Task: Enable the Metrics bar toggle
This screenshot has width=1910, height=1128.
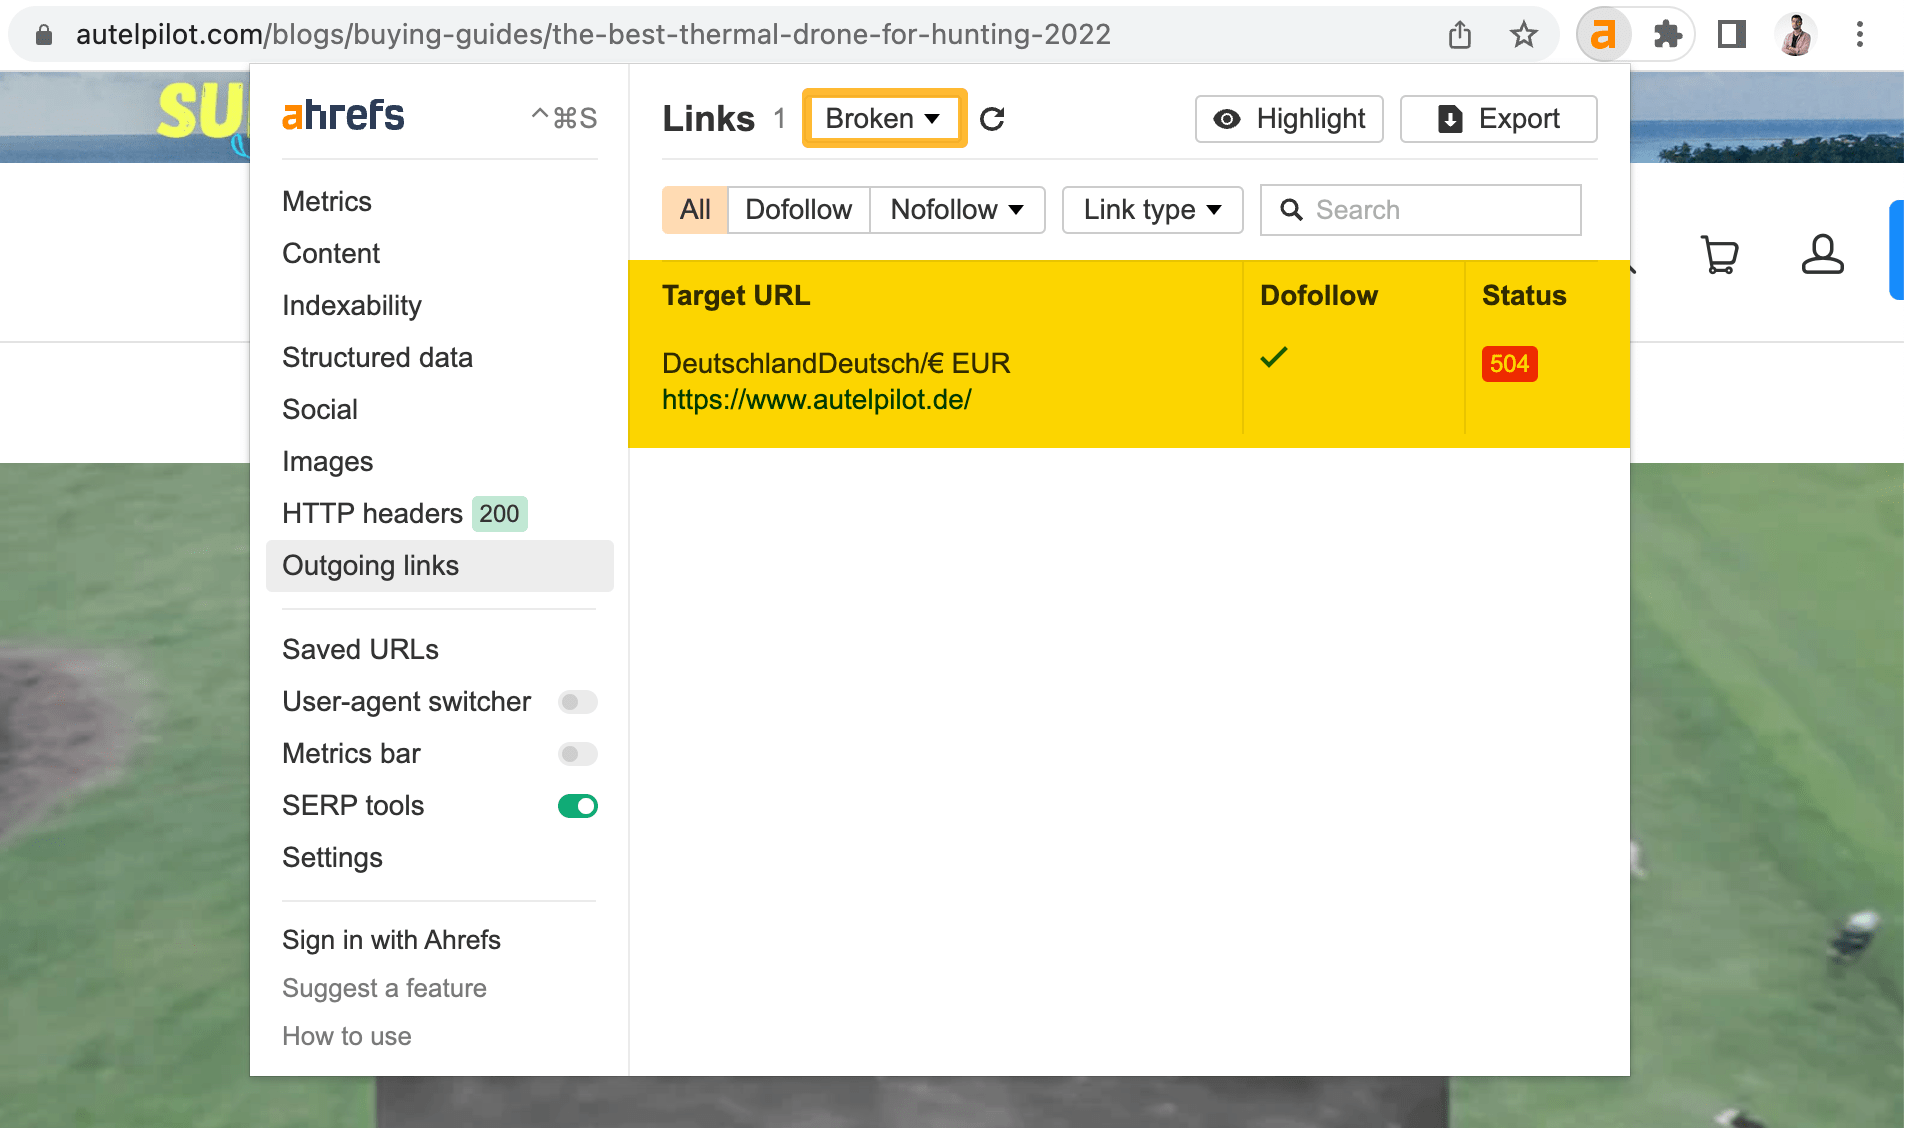Action: (x=577, y=754)
